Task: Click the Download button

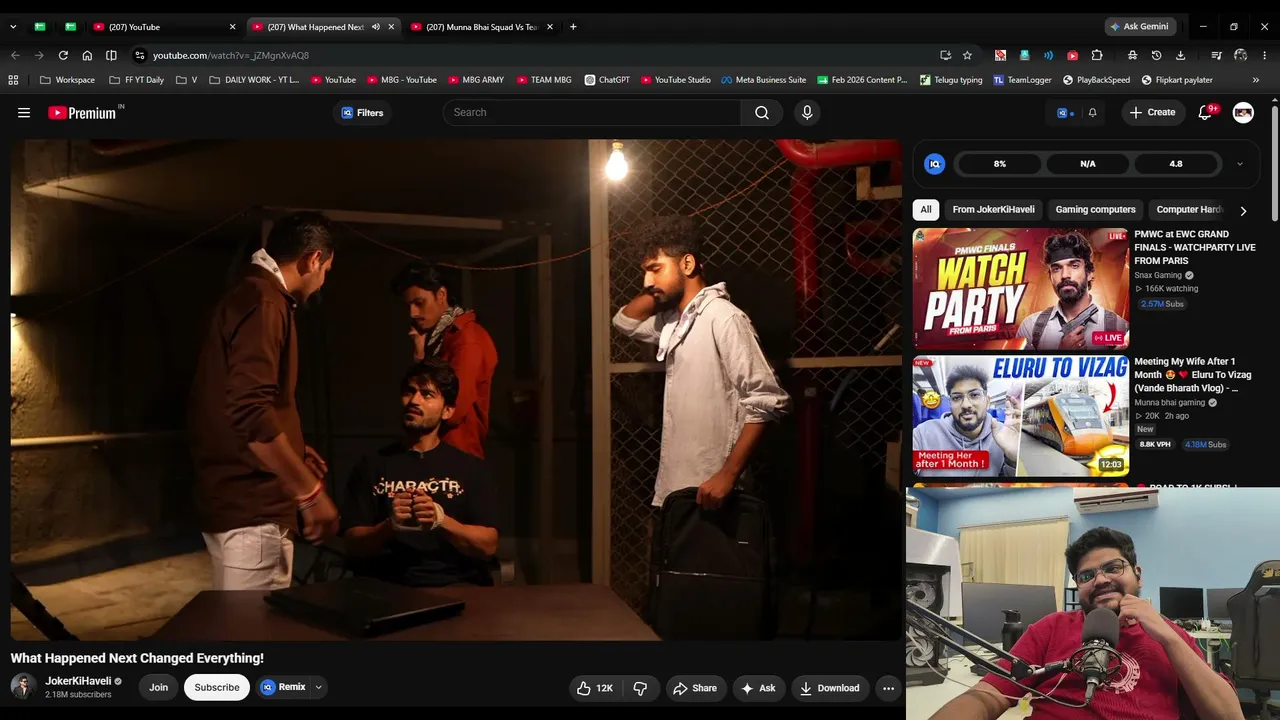Action: click(x=829, y=688)
